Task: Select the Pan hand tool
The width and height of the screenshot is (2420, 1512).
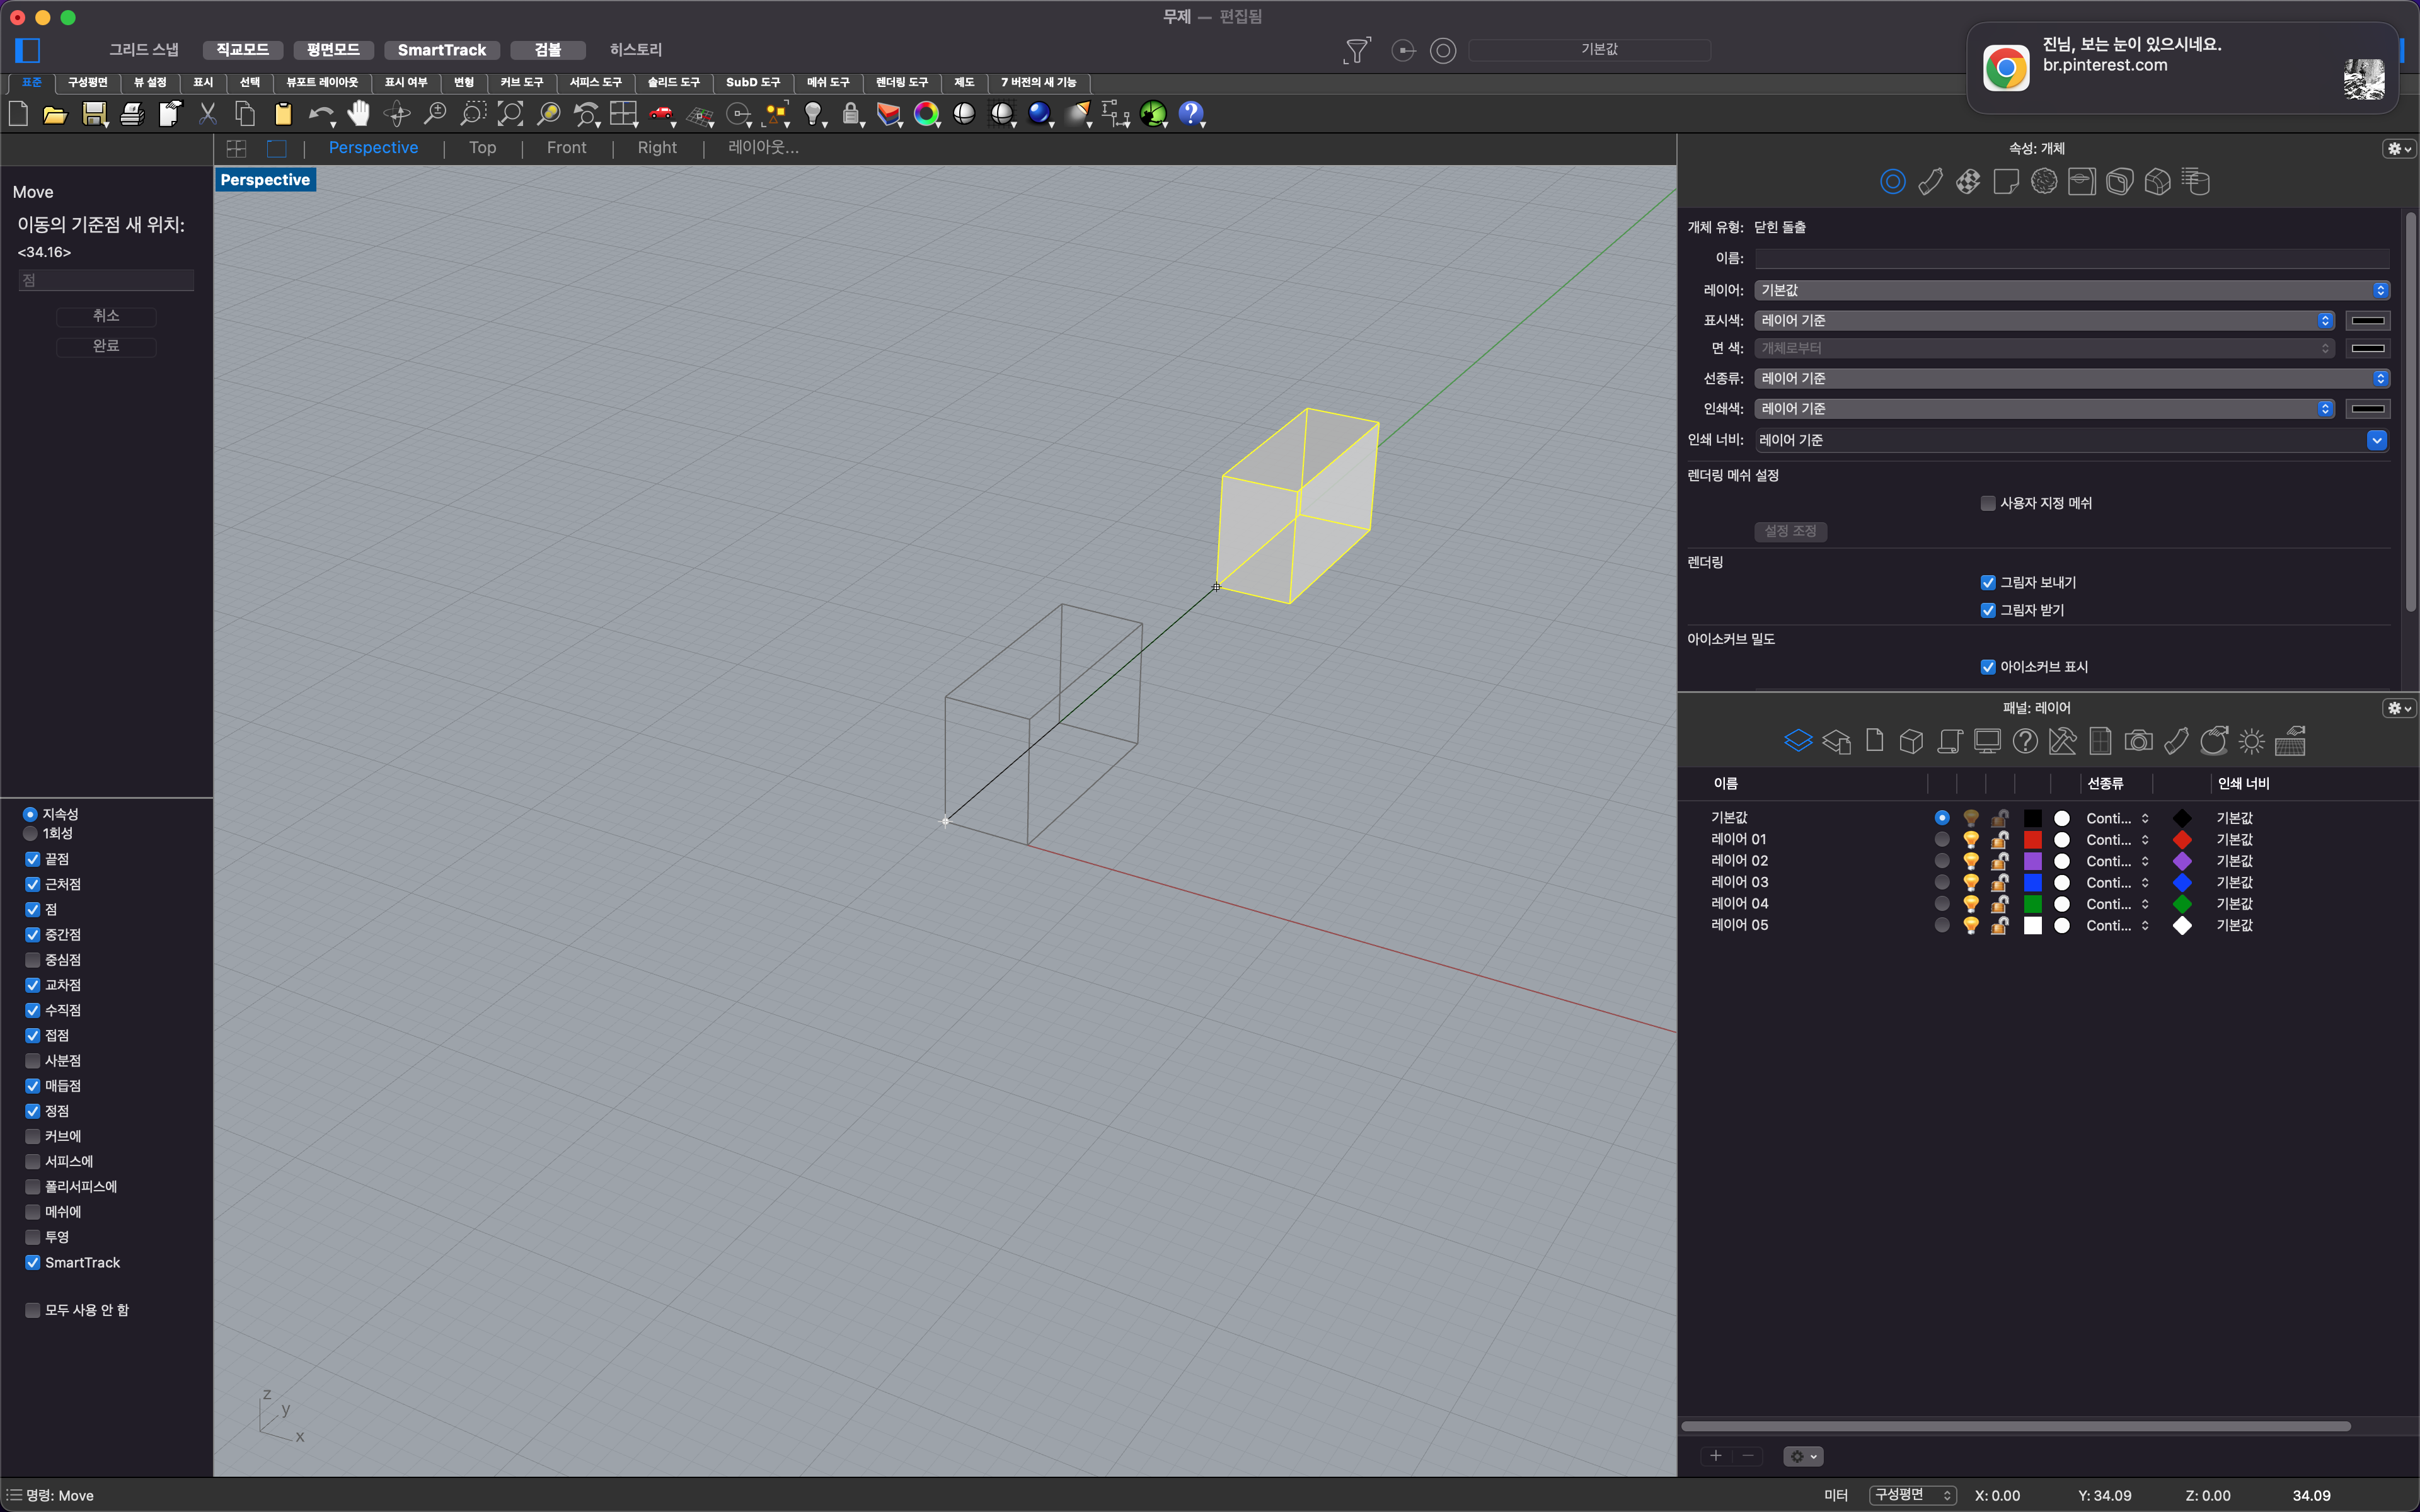Action: coord(358,114)
